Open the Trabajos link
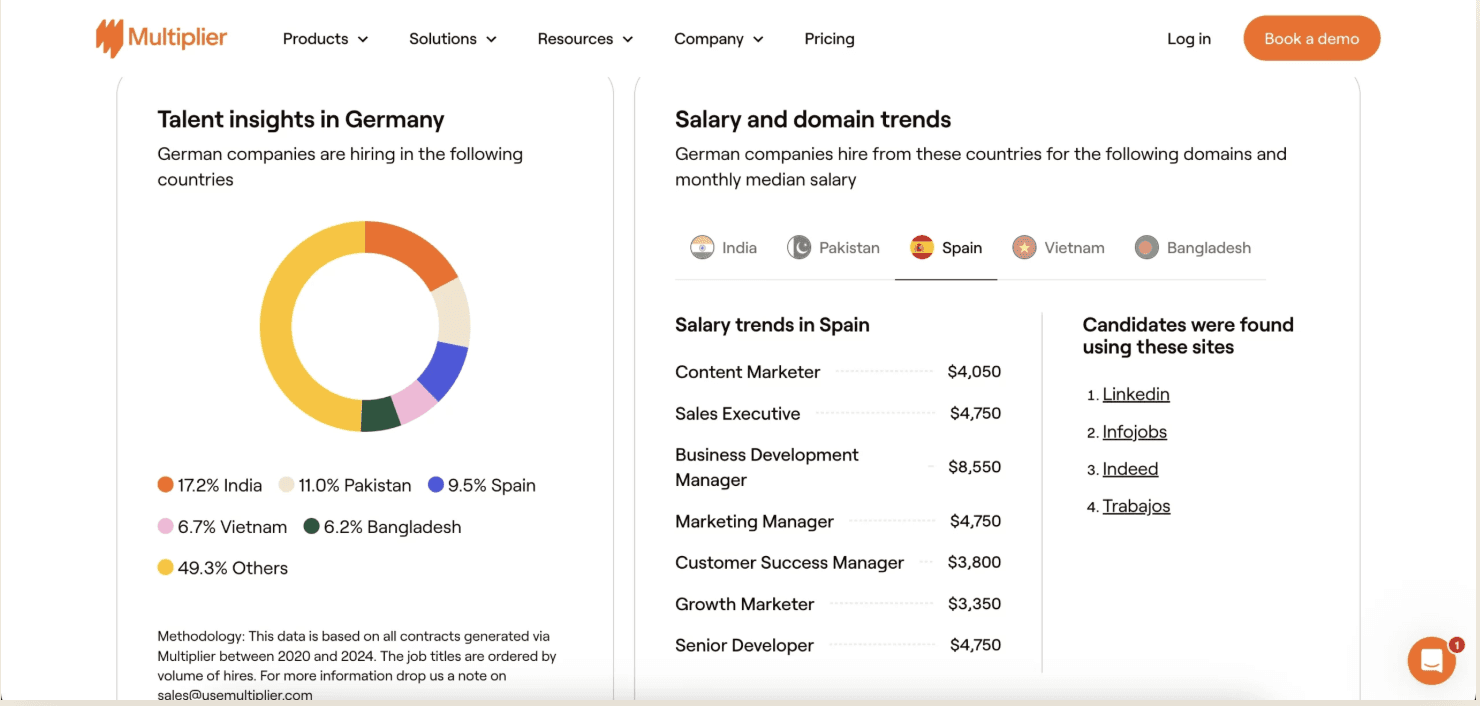Screen dimensions: 1480x706 pos(1136,506)
